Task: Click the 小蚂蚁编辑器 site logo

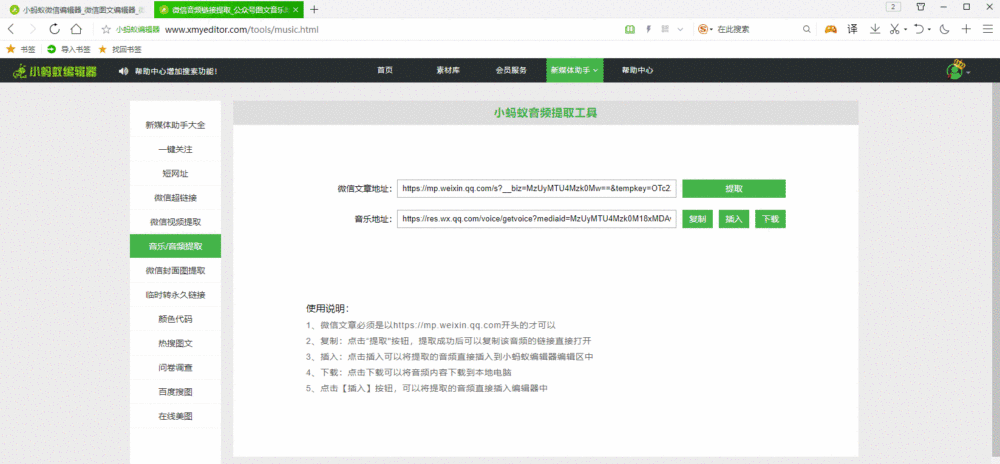Action: 55,71
